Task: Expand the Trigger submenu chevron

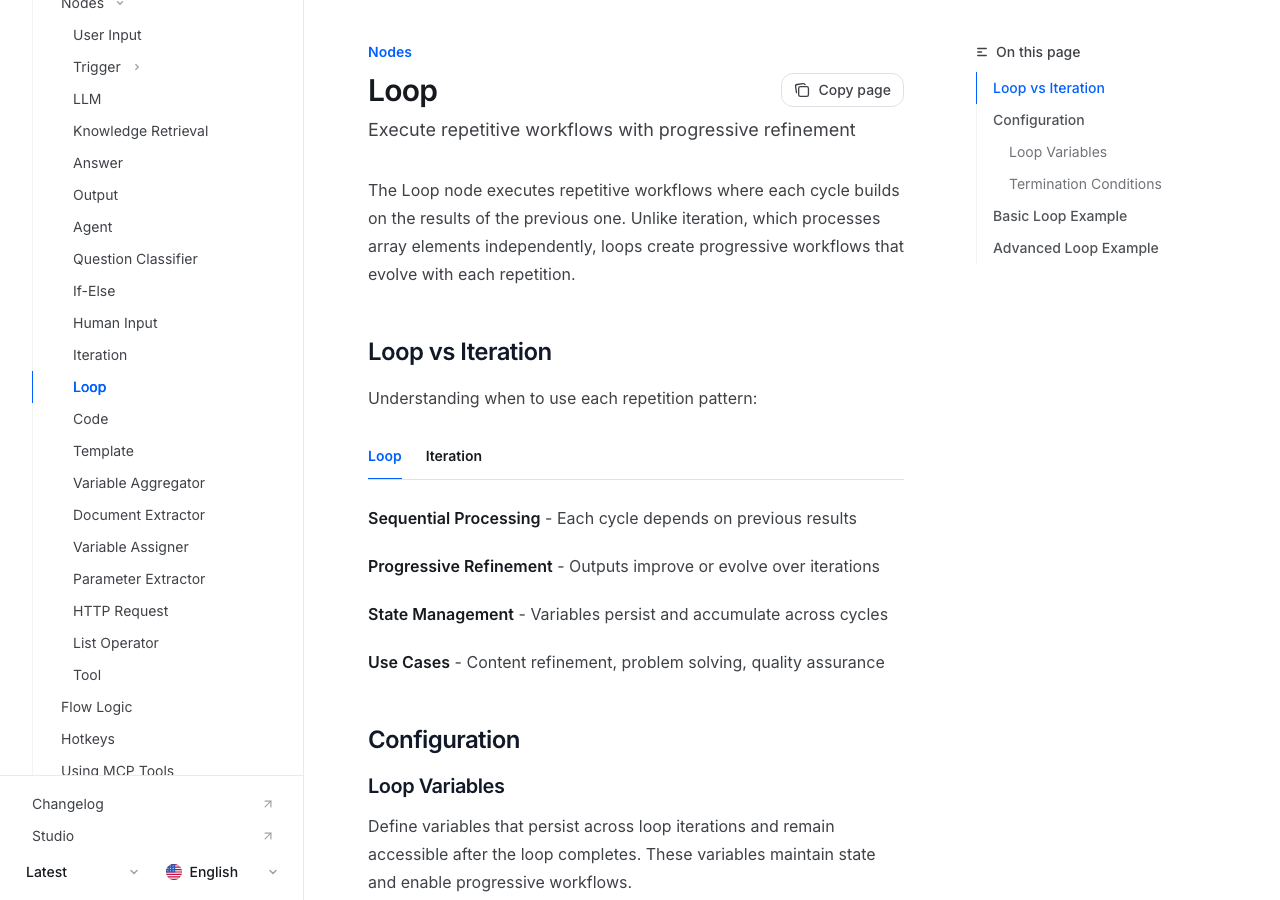Action: (137, 67)
